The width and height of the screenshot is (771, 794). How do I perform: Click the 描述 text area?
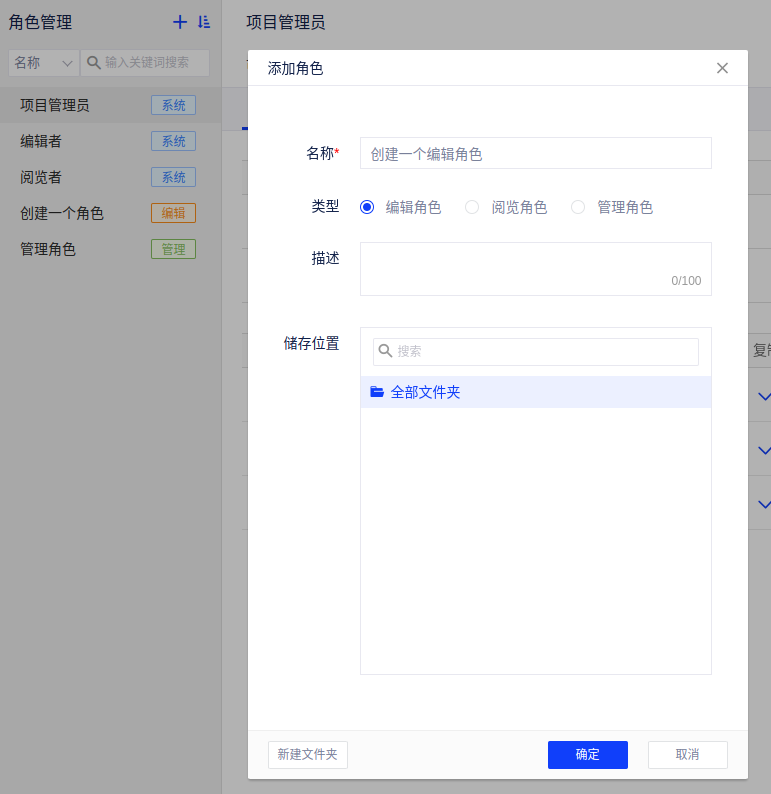[535, 268]
